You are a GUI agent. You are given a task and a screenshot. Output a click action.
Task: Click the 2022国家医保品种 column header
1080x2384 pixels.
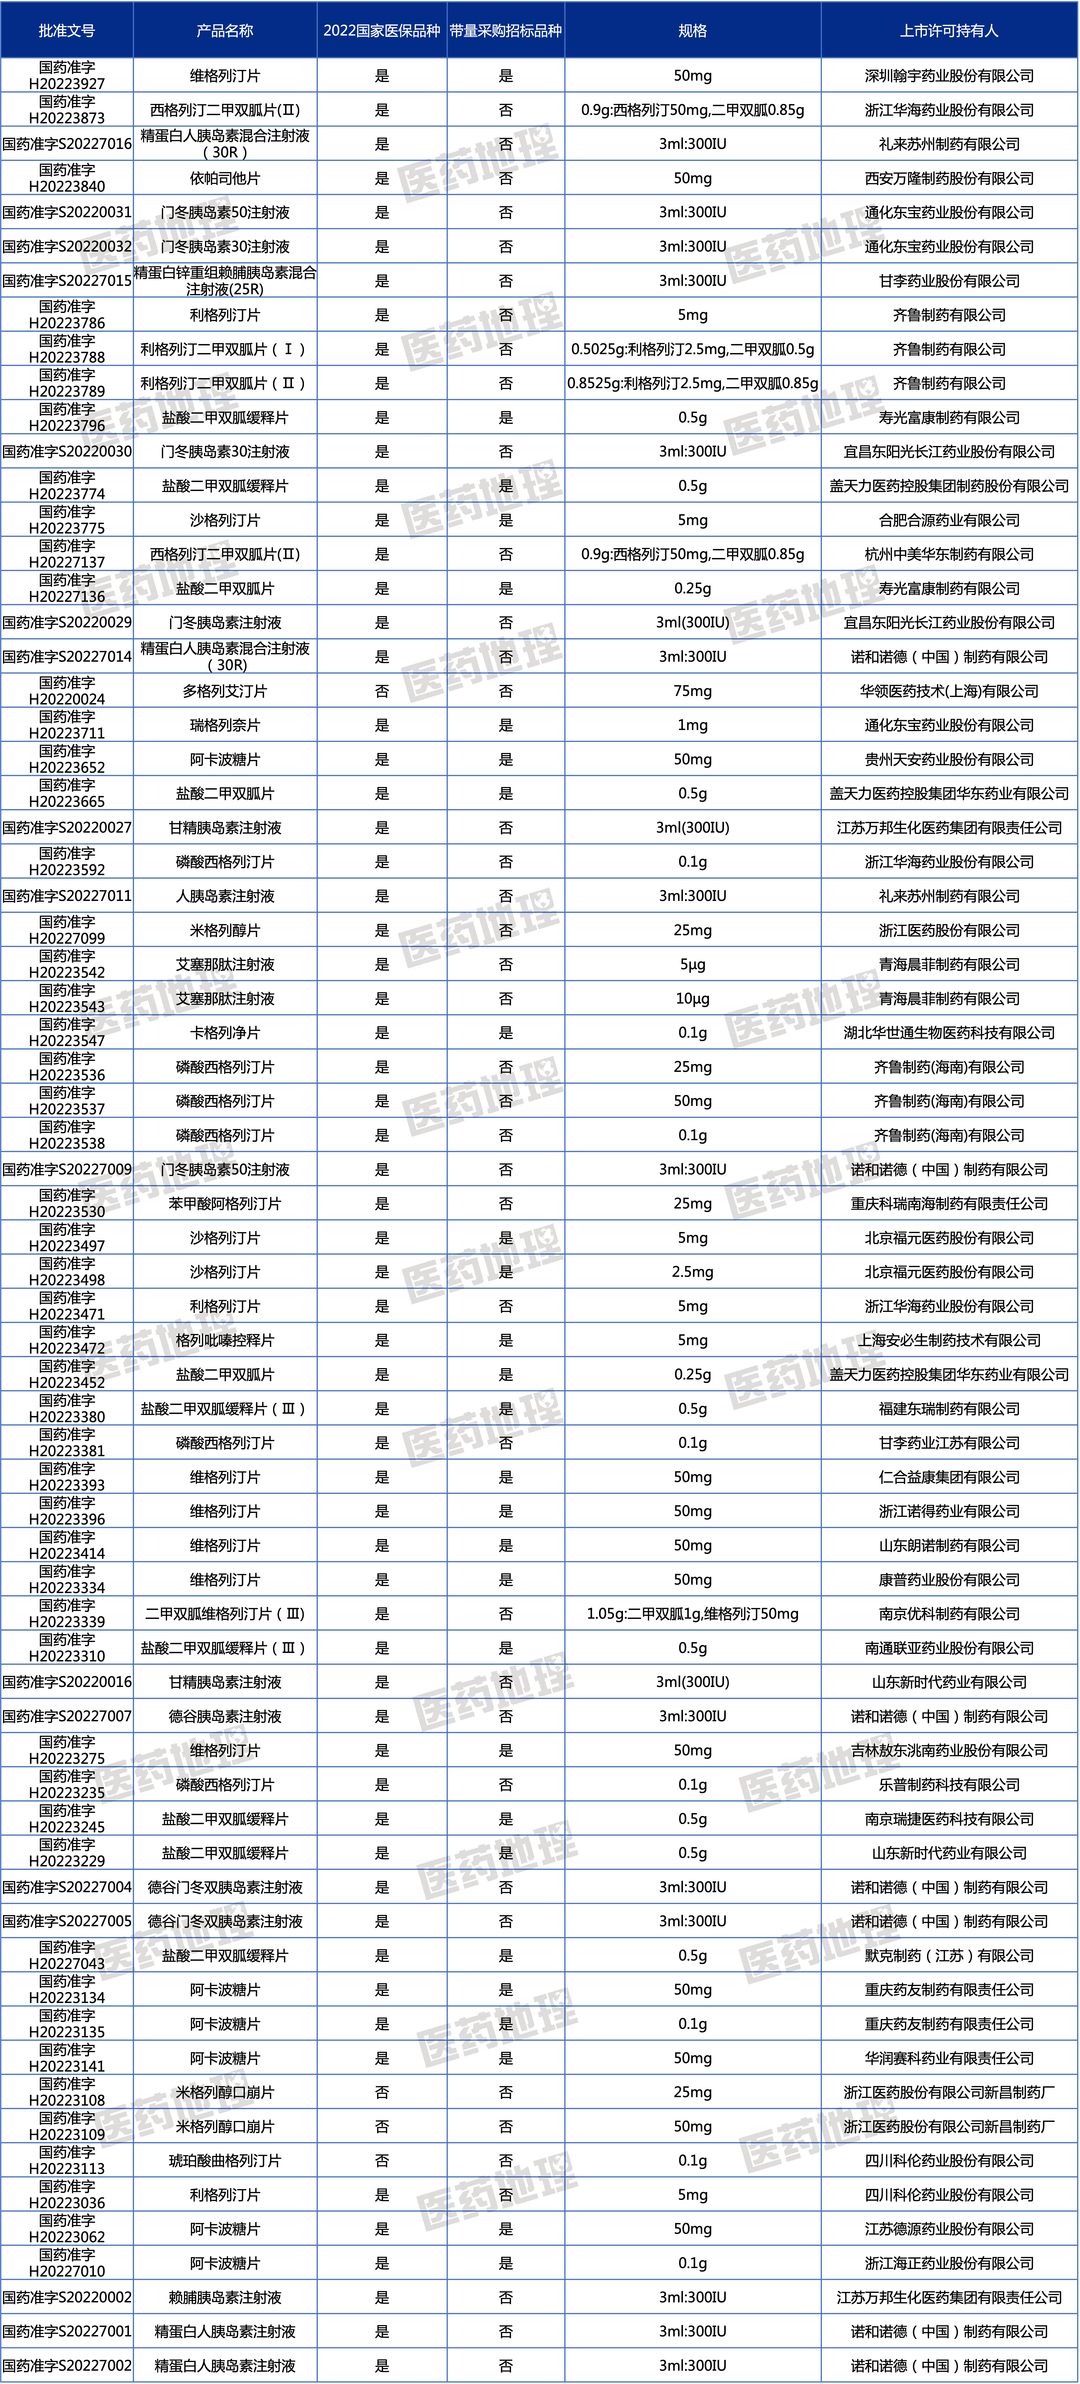point(381,31)
